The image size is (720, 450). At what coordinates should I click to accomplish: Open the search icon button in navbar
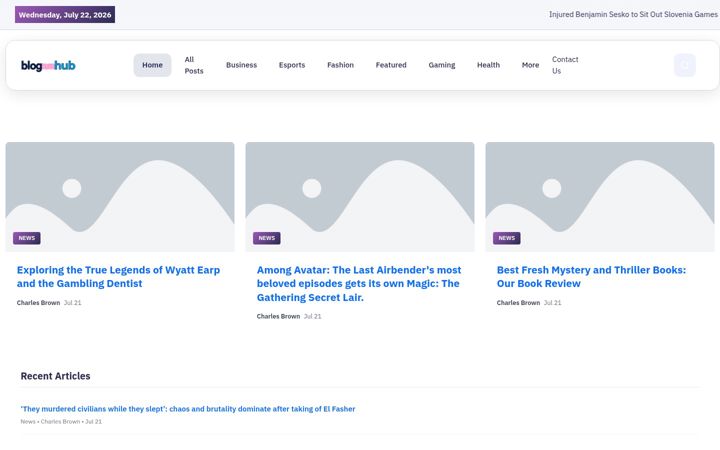click(685, 65)
